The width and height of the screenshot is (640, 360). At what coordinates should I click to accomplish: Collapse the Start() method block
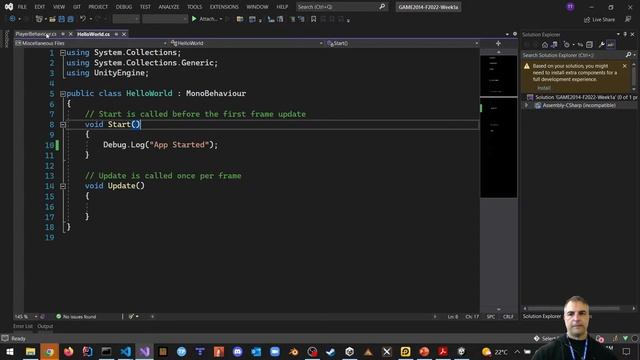pos(63,124)
